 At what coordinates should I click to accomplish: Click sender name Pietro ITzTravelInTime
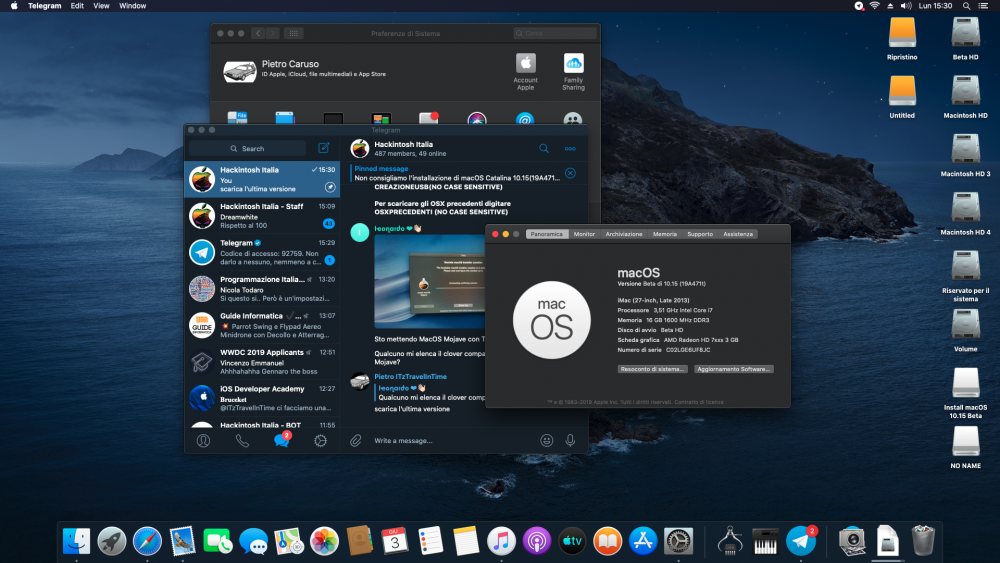[410, 376]
